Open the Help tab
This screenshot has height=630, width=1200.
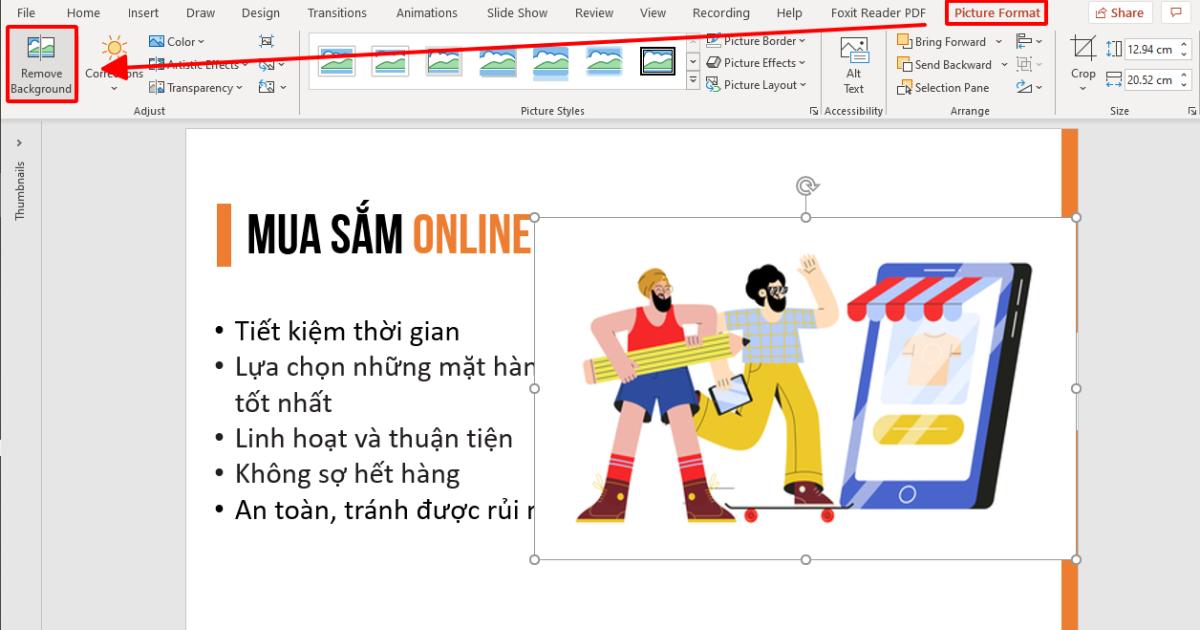pyautogui.click(x=789, y=13)
